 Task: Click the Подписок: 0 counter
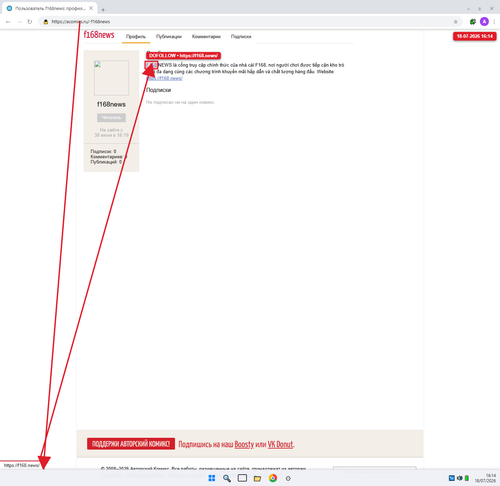click(x=103, y=151)
